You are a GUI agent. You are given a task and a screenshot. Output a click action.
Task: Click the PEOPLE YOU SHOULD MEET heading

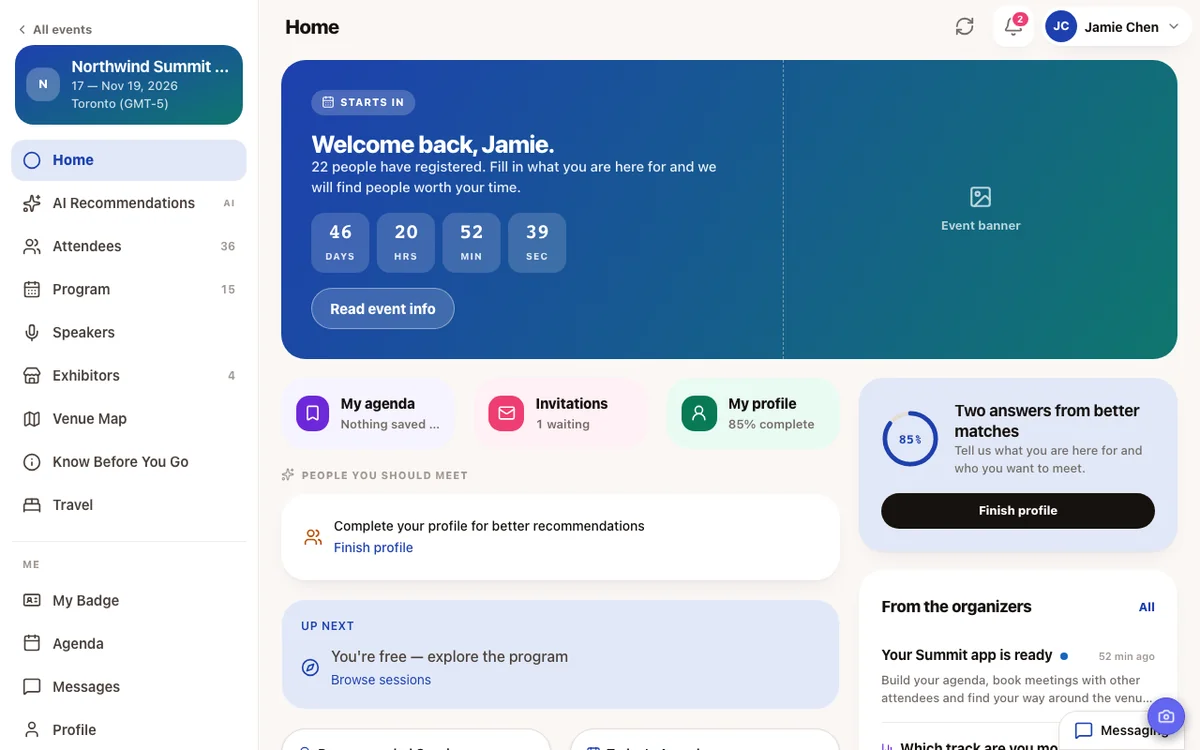385,475
